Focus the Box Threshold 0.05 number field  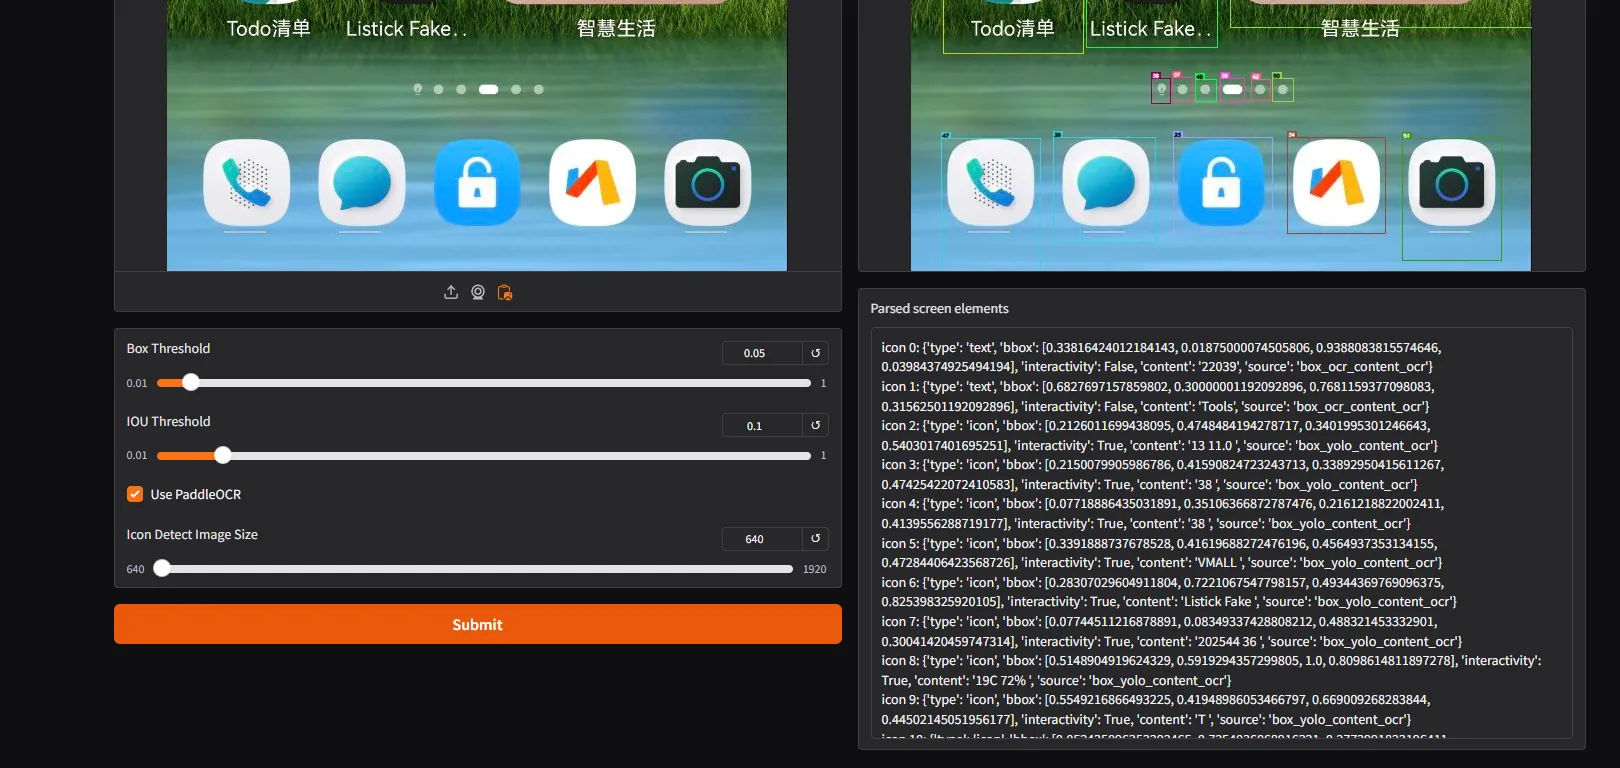click(x=761, y=353)
